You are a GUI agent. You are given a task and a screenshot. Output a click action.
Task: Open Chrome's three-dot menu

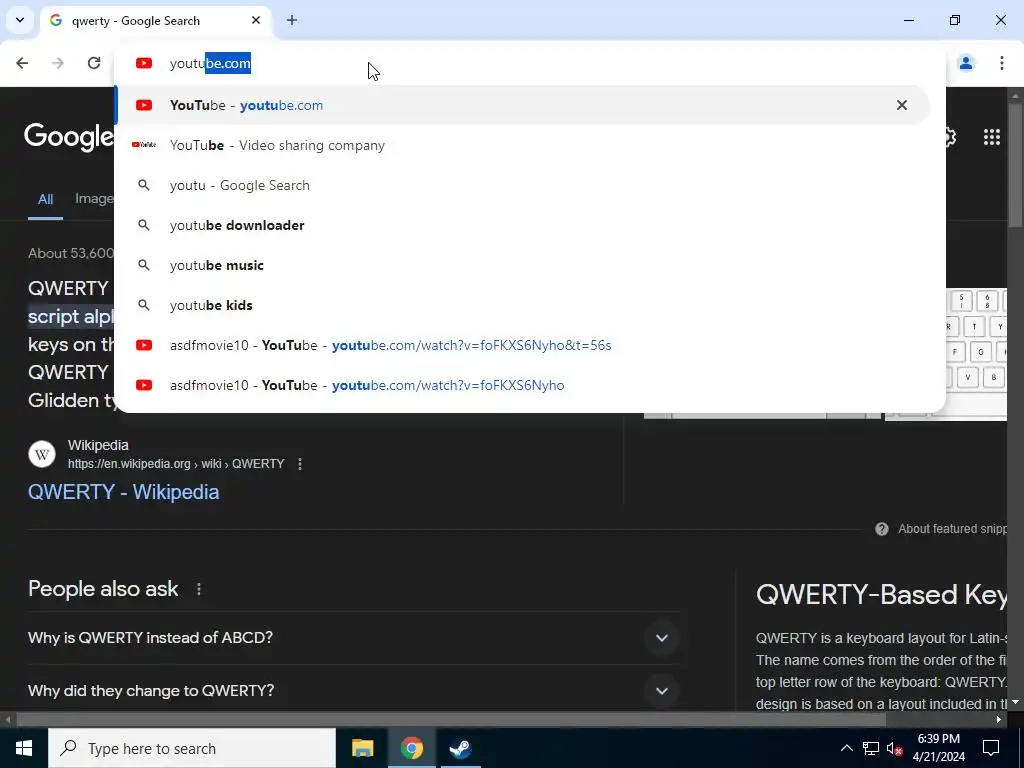point(1002,63)
